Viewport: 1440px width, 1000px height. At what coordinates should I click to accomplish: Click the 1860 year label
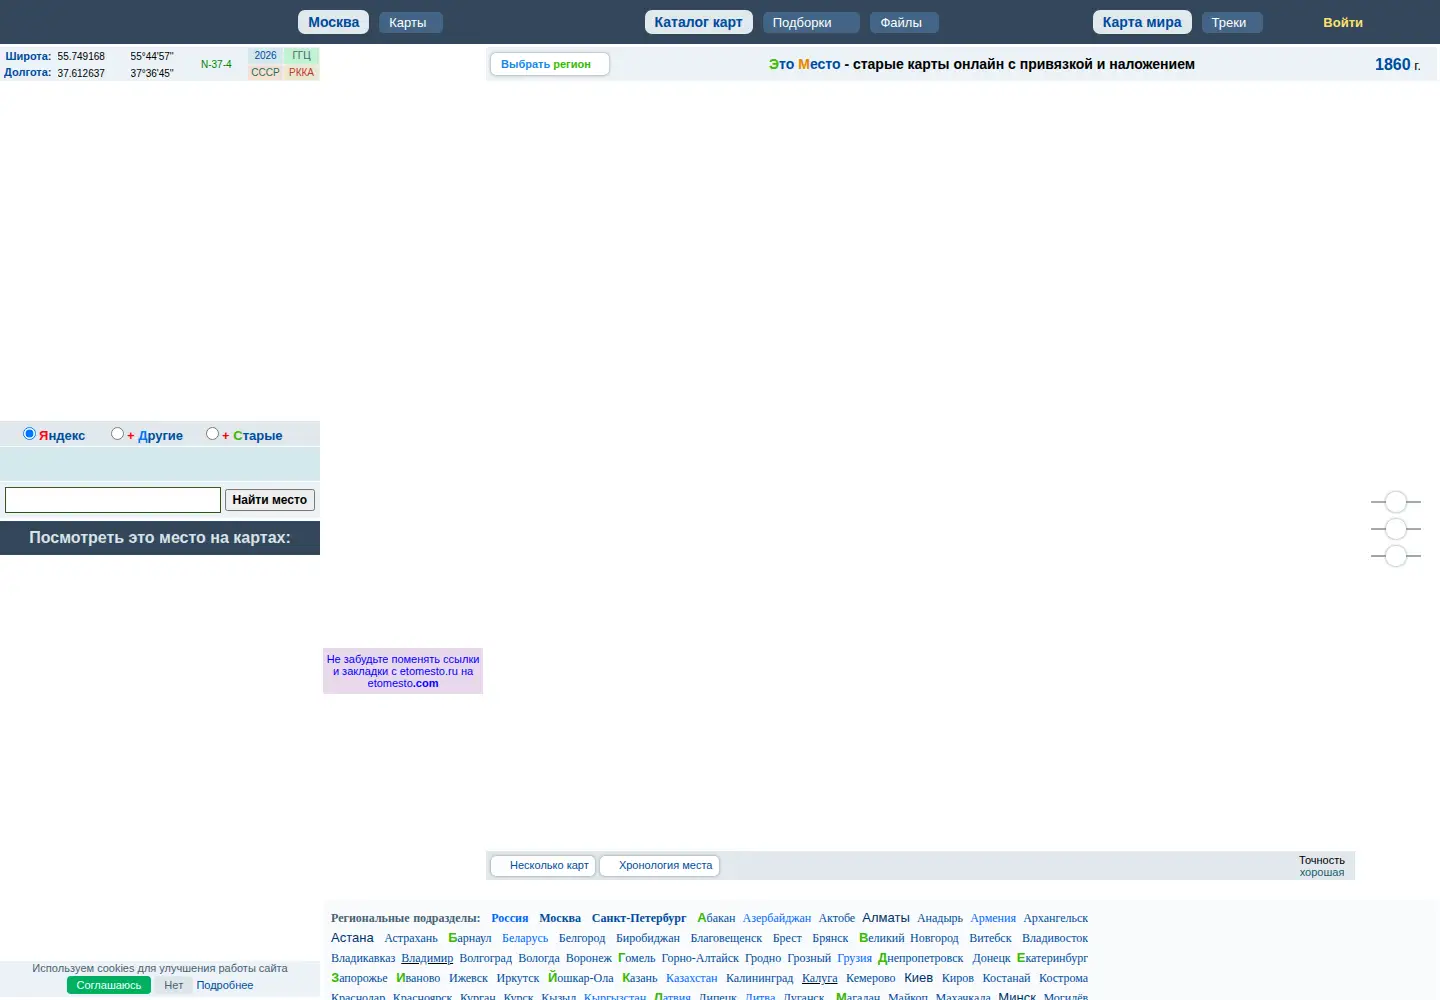(1397, 64)
